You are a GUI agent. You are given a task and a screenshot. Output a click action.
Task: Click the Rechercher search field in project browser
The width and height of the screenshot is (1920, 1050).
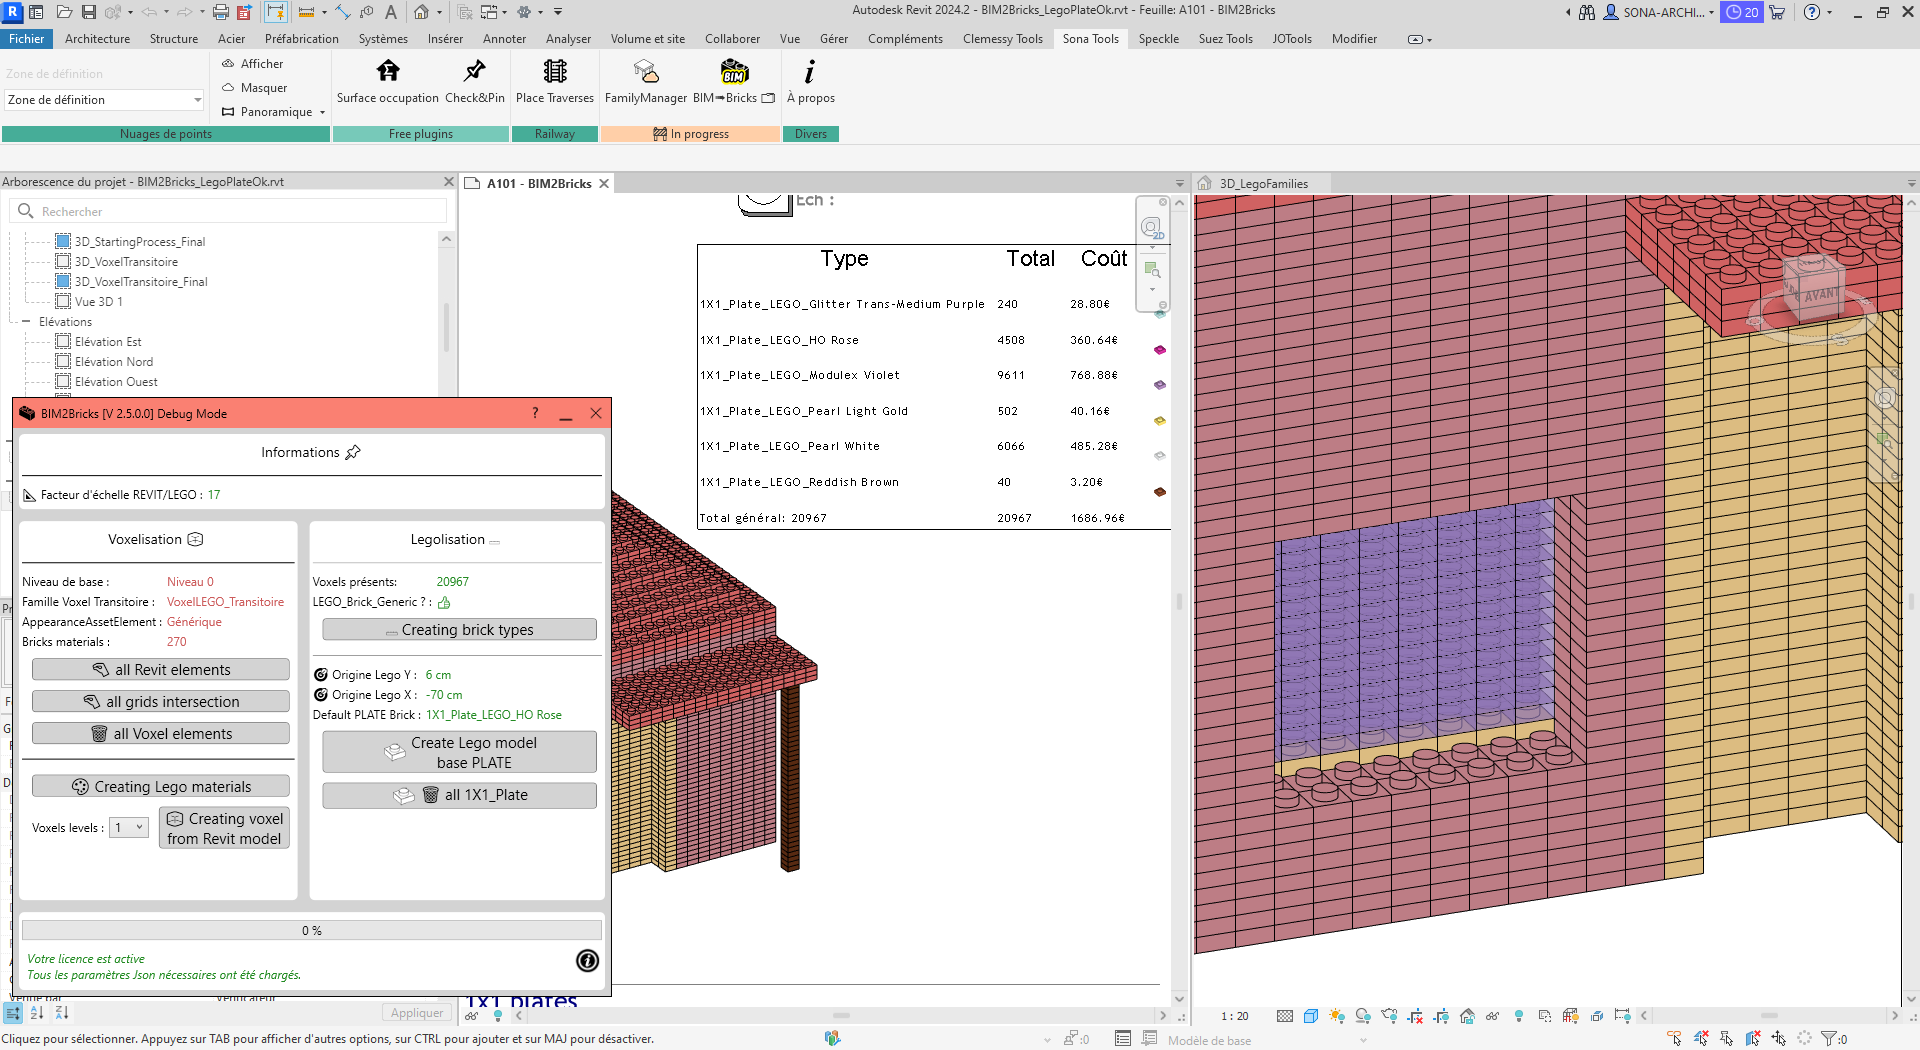229,212
